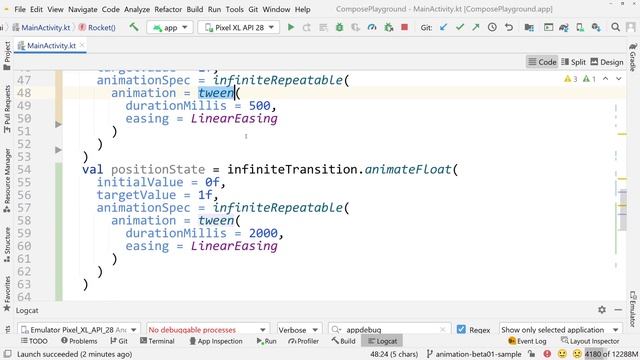This screenshot has width=640, height=360.
Task: Go to previous highlighted error arrow
Action: tap(606, 78)
